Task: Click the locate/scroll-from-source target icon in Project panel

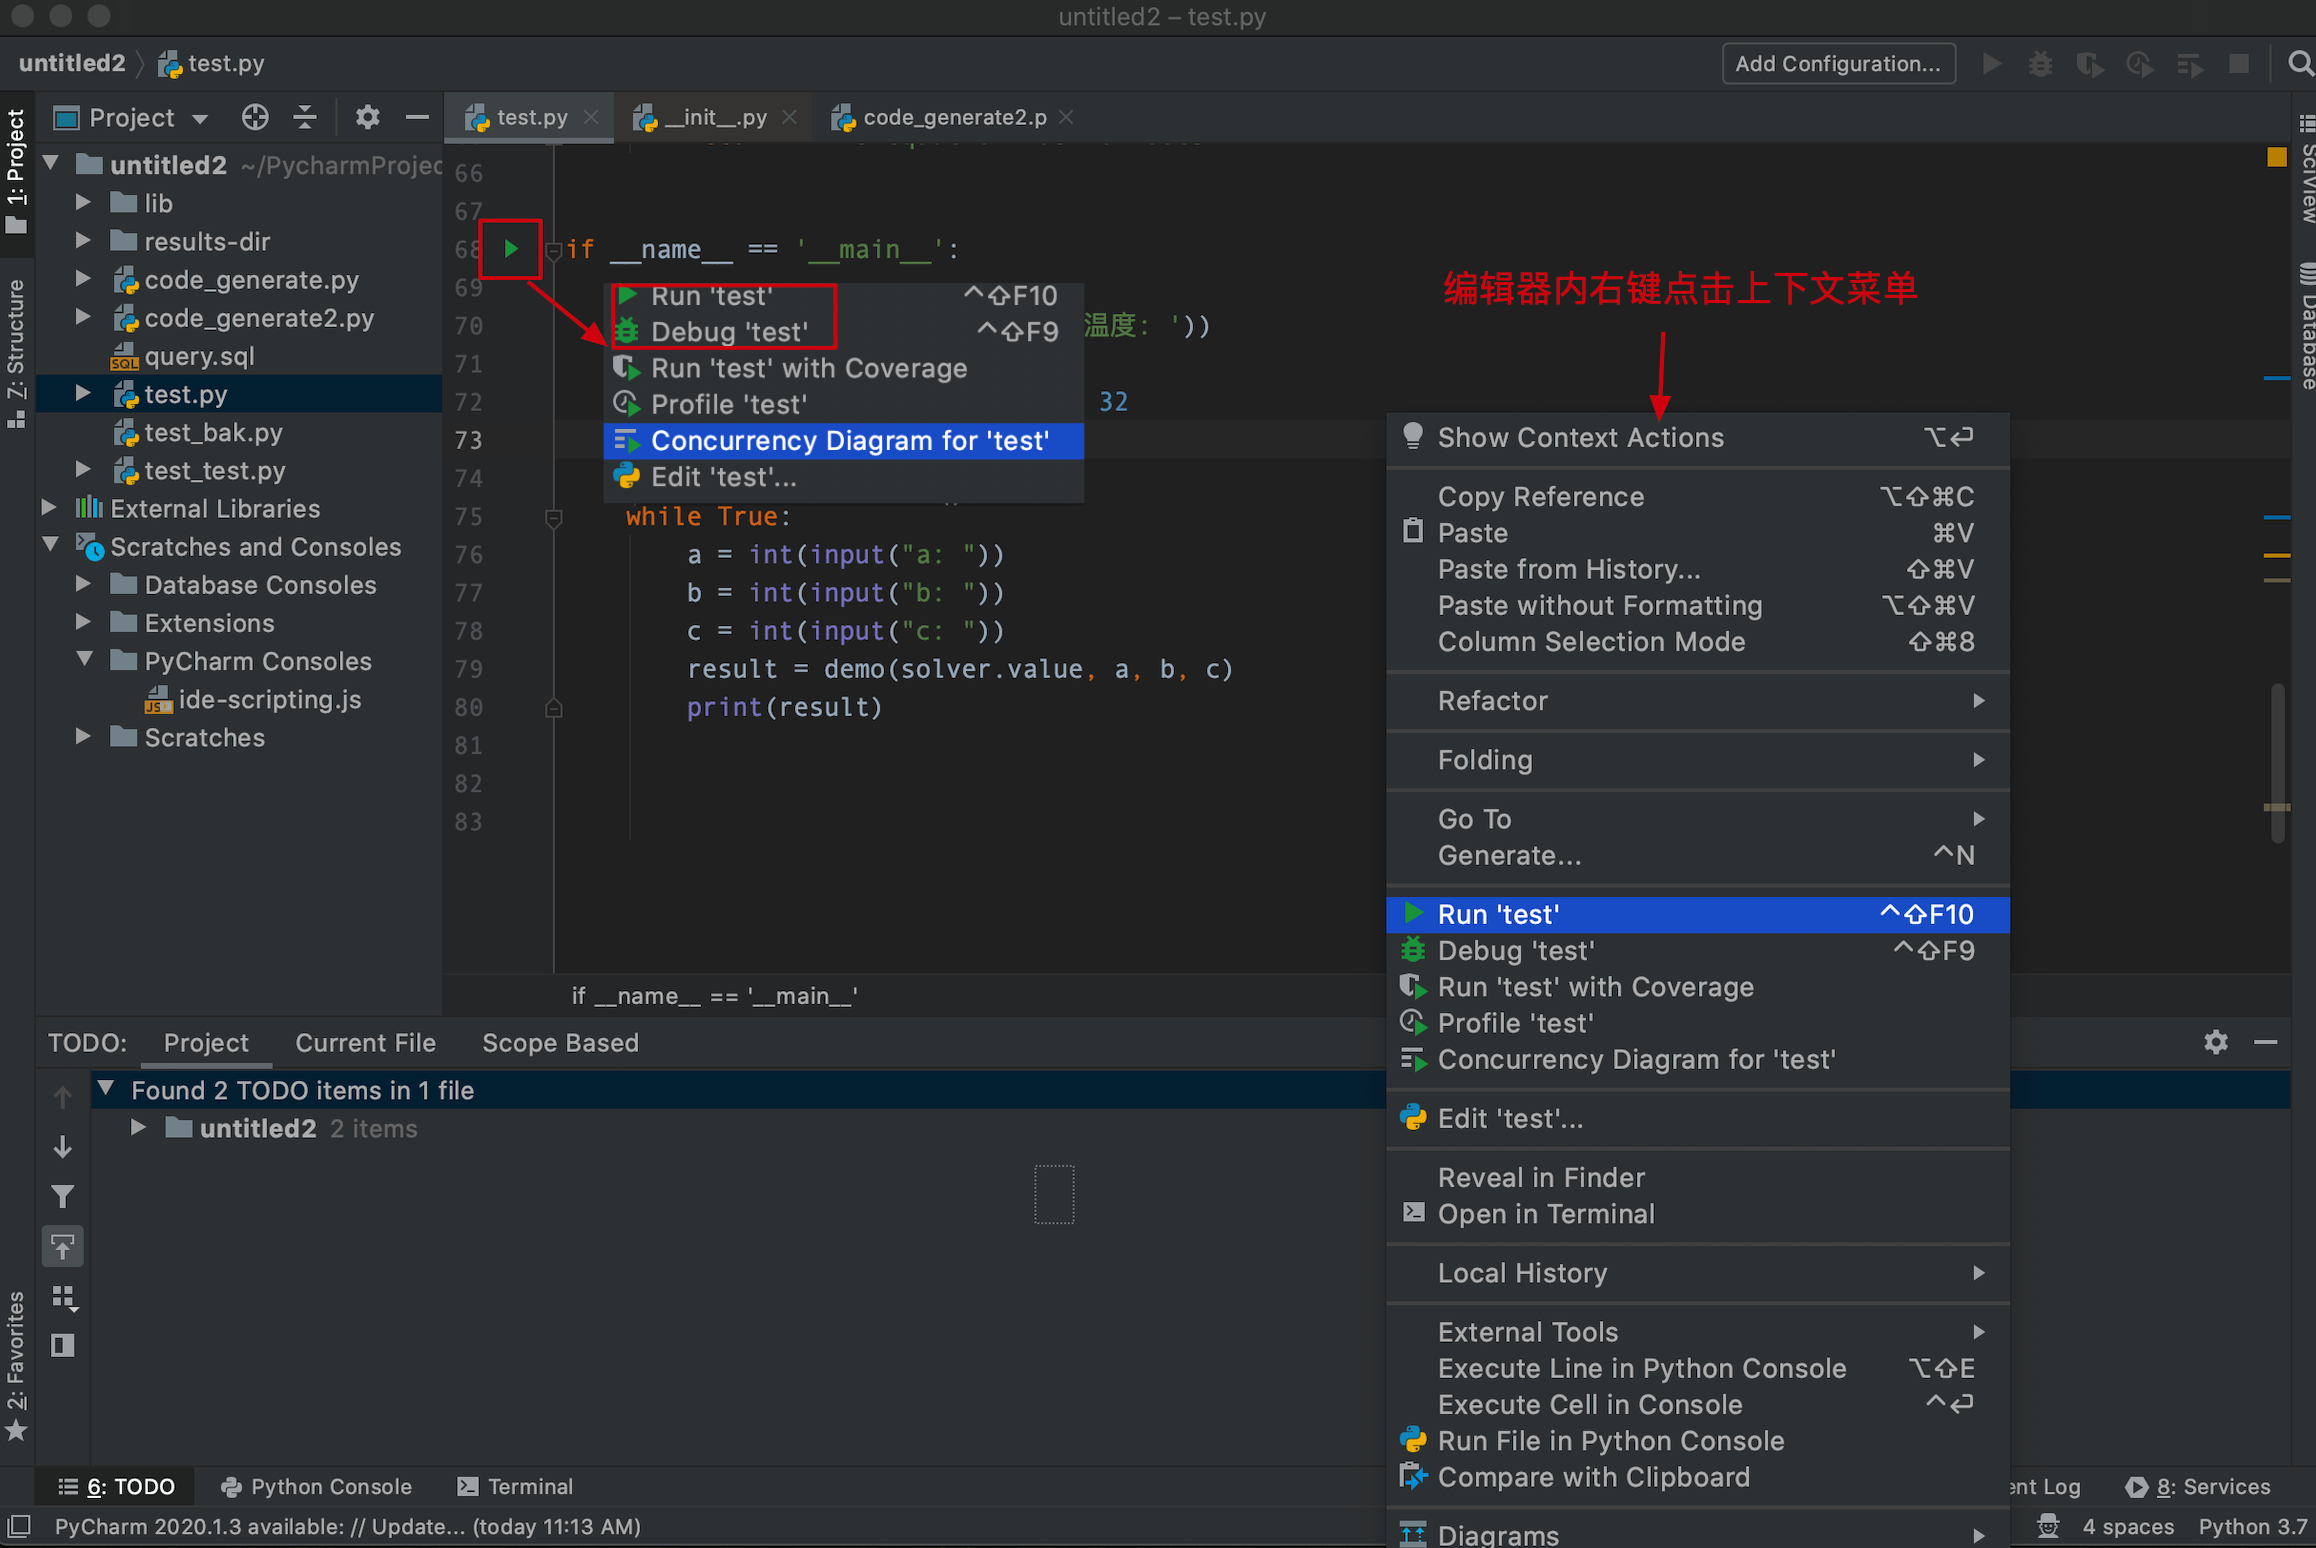Action: pyautogui.click(x=255, y=117)
